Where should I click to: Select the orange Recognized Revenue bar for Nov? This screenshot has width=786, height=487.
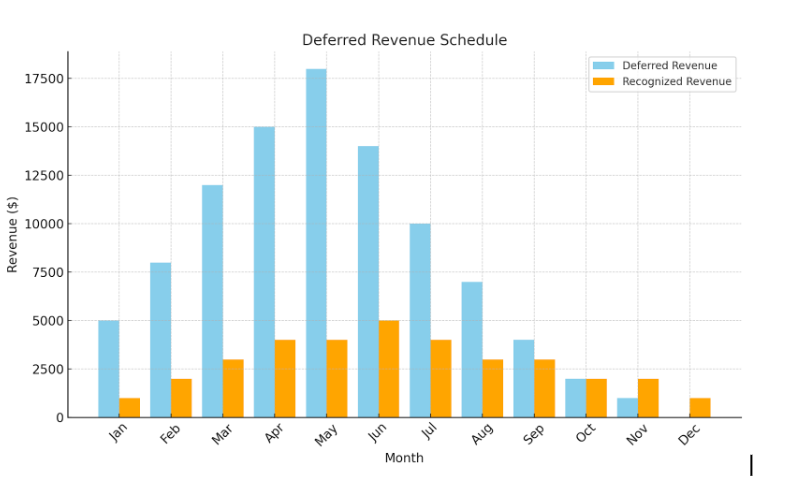click(648, 398)
